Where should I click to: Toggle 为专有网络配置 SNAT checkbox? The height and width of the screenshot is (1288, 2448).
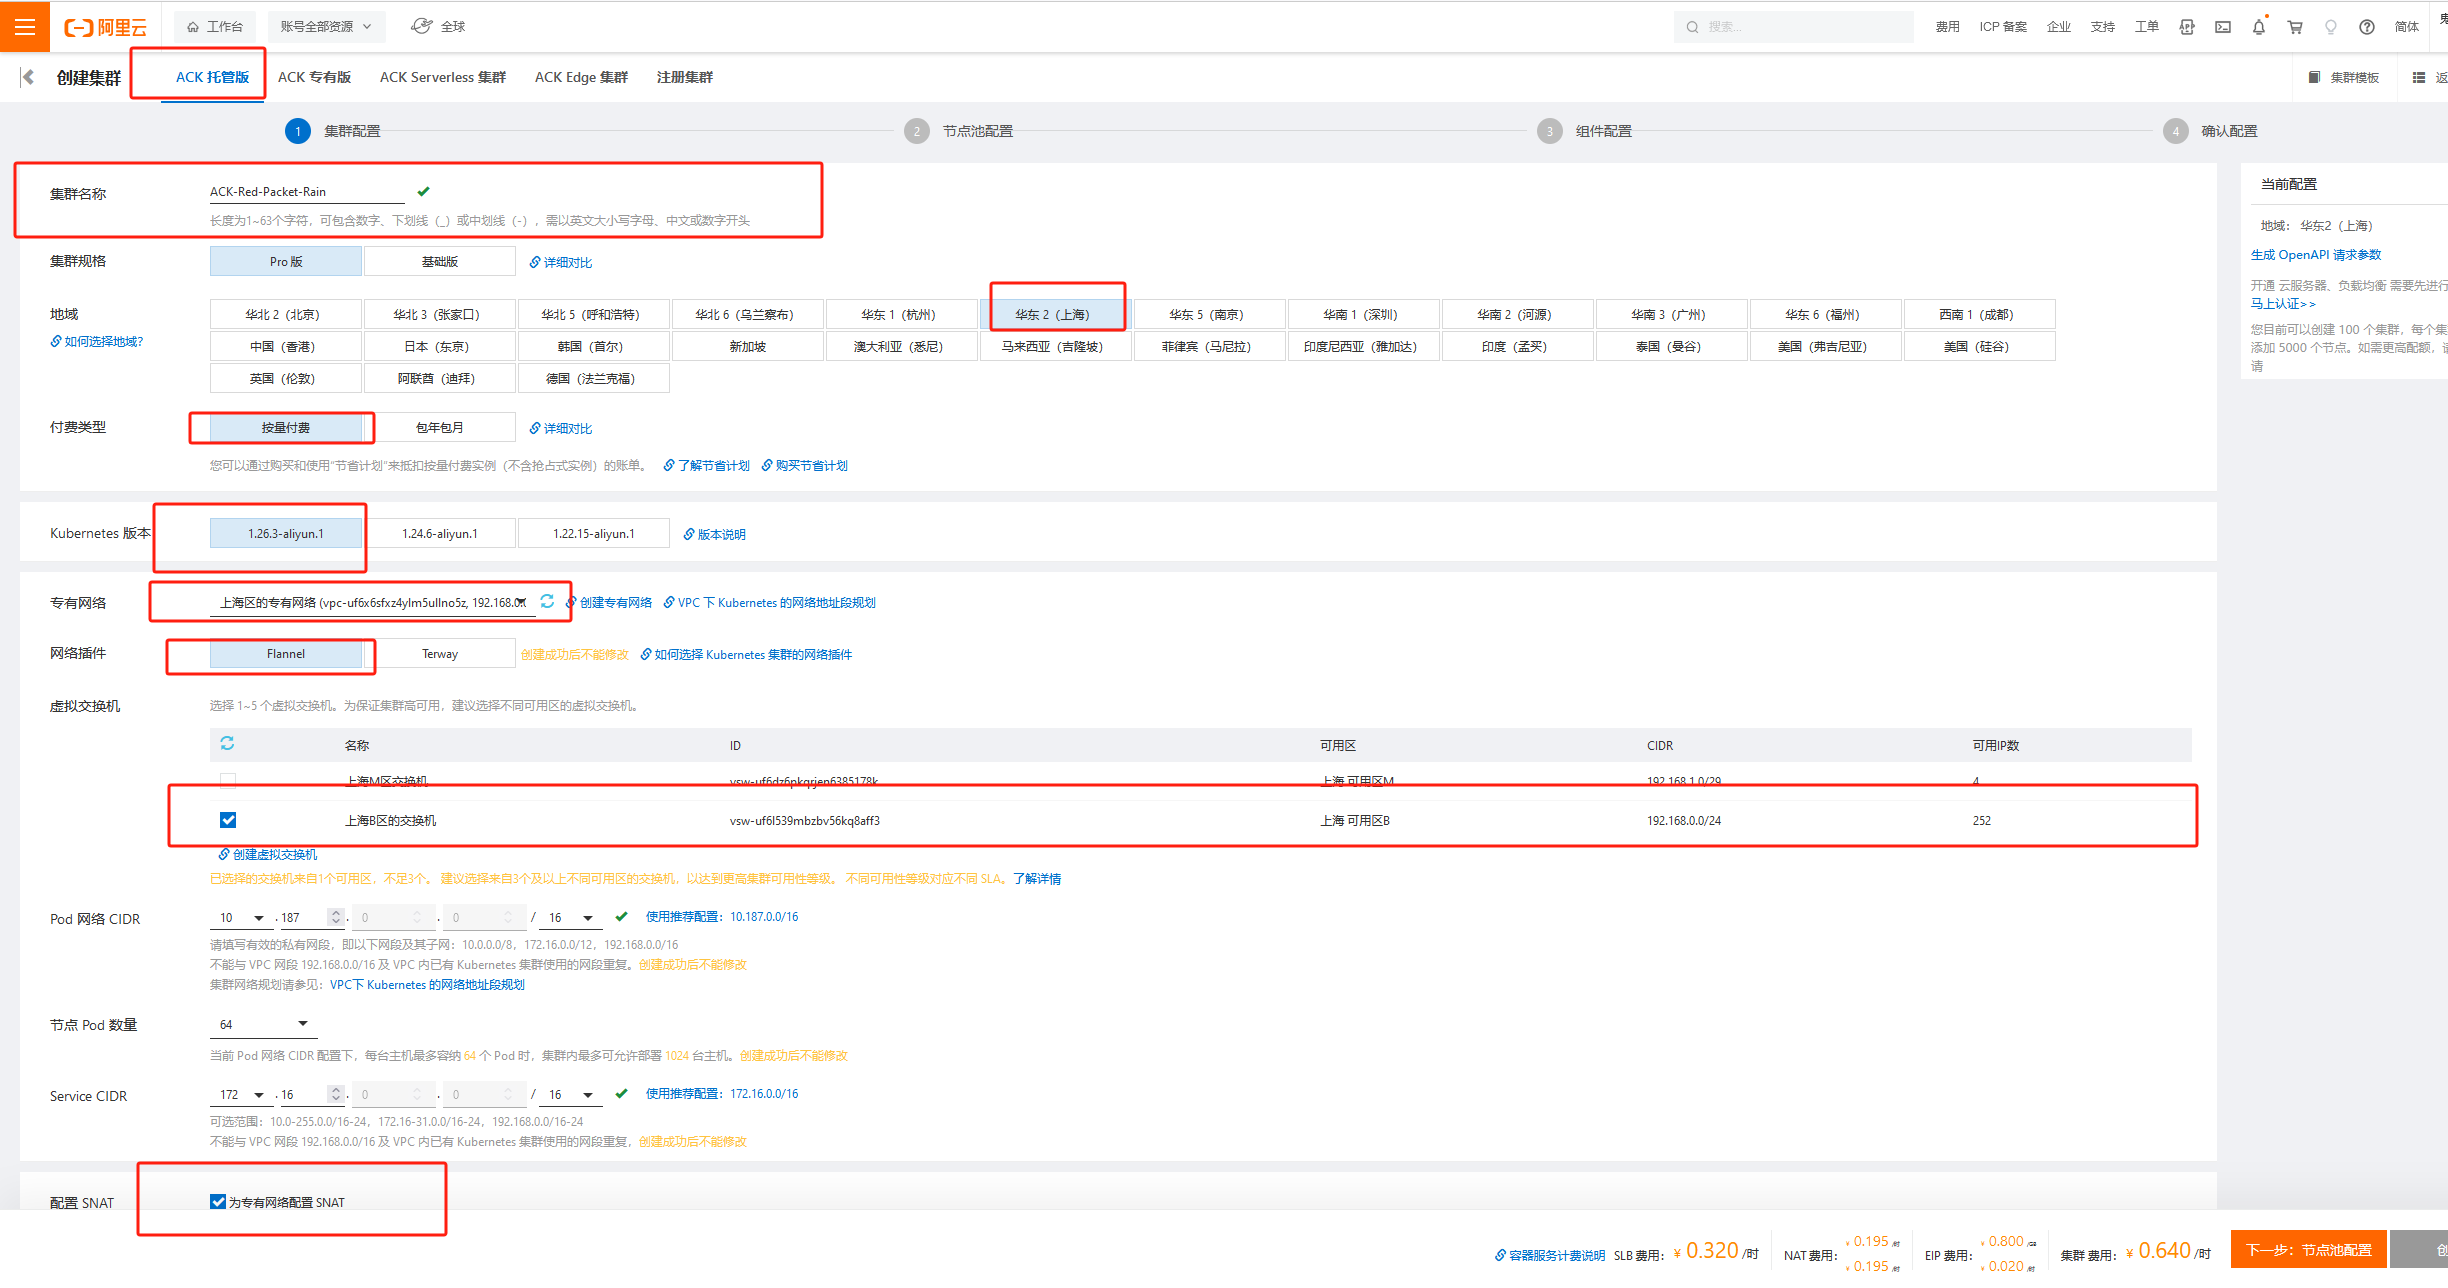[218, 1201]
